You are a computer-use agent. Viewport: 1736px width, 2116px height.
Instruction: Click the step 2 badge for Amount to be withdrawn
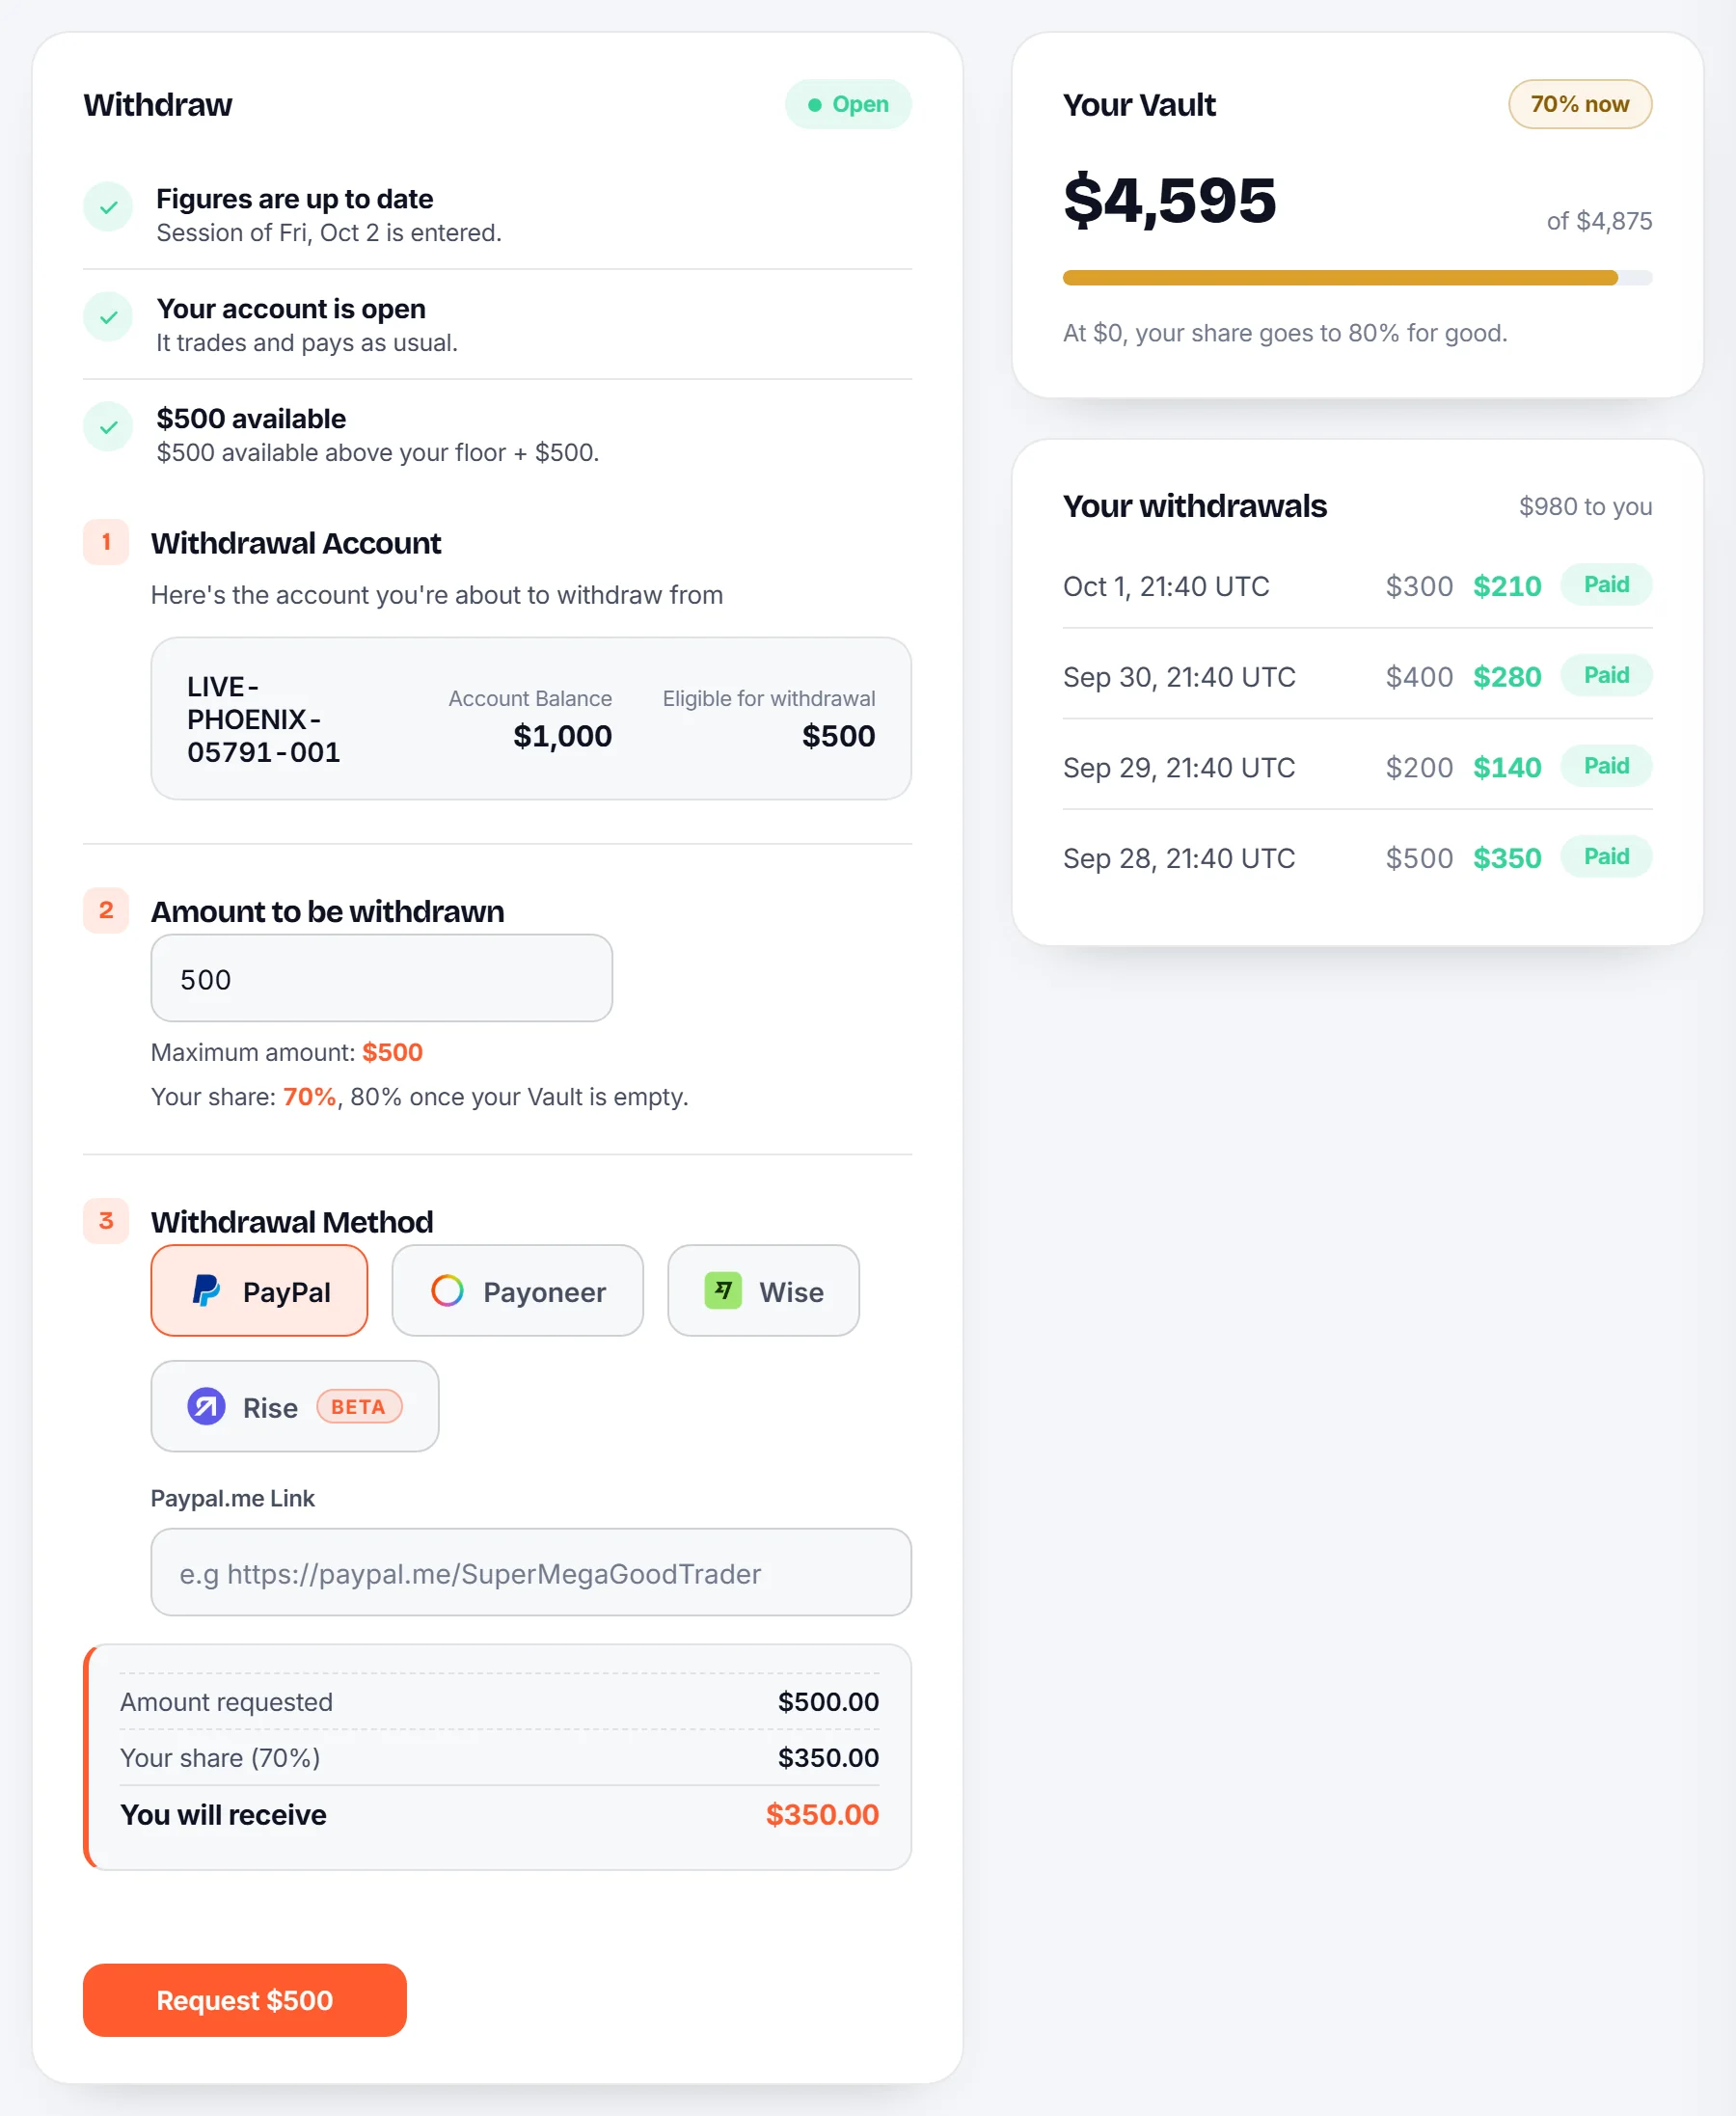pos(106,910)
